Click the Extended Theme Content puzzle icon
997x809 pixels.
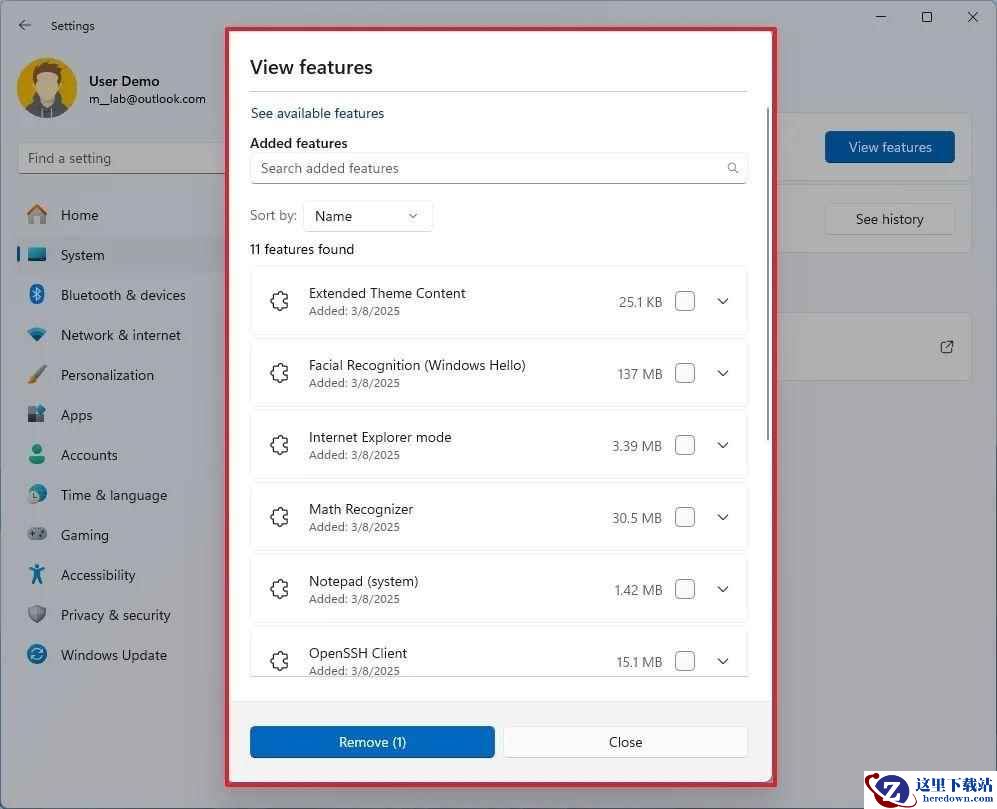coord(279,301)
